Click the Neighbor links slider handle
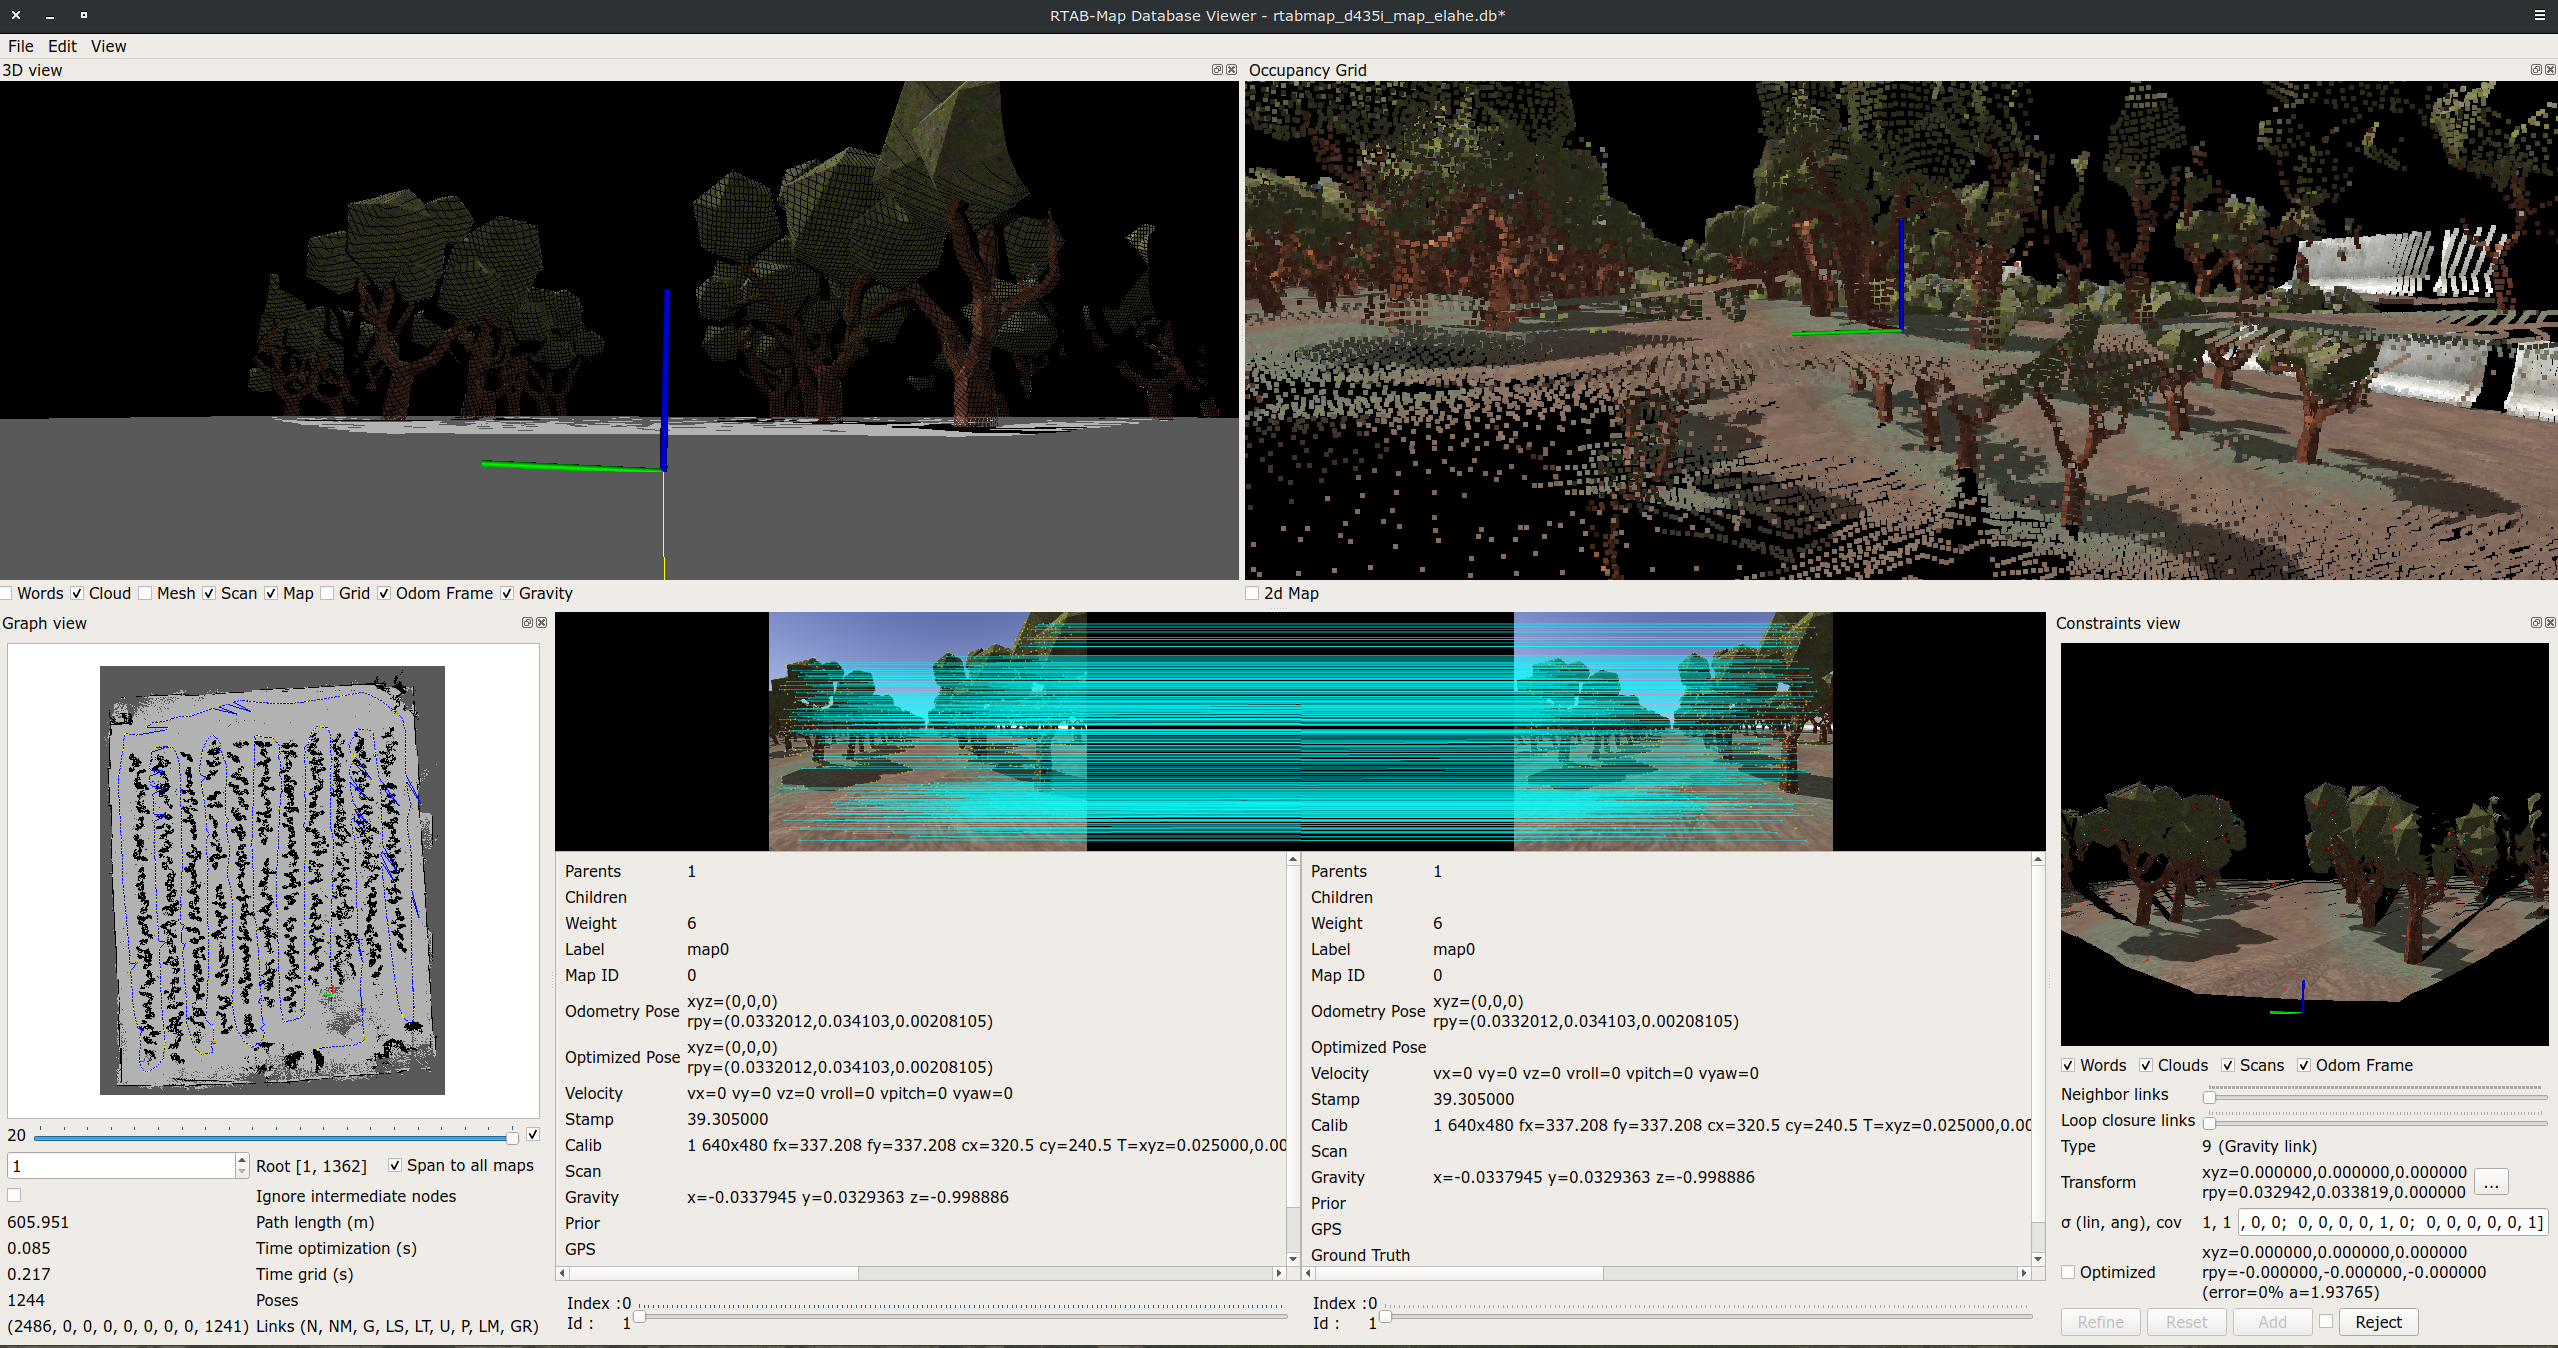Viewport: 2558px width, 1348px height. pos(2209,1097)
